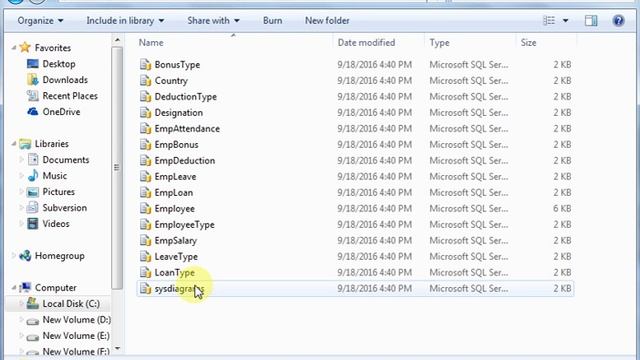640x360 pixels.
Task: Click the EmpLoan file icon
Action: click(x=145, y=192)
